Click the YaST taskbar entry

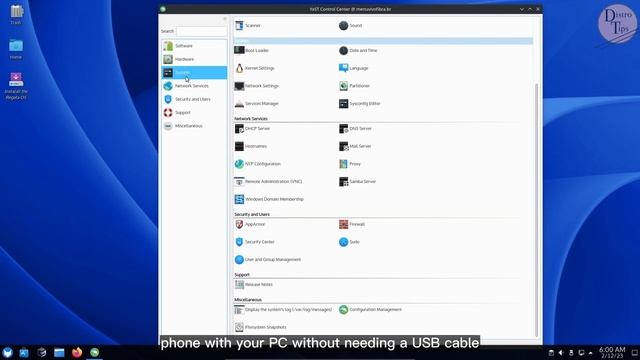pyautogui.click(x=95, y=352)
